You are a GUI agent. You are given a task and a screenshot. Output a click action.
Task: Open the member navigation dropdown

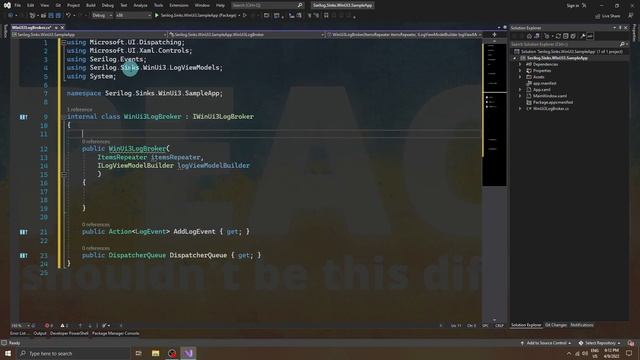point(404,35)
